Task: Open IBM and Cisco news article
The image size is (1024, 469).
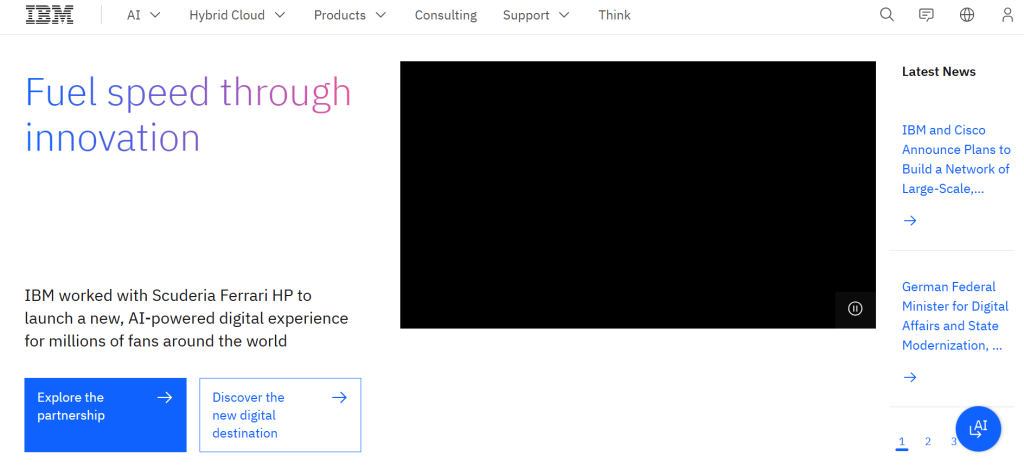Action: pos(955,159)
